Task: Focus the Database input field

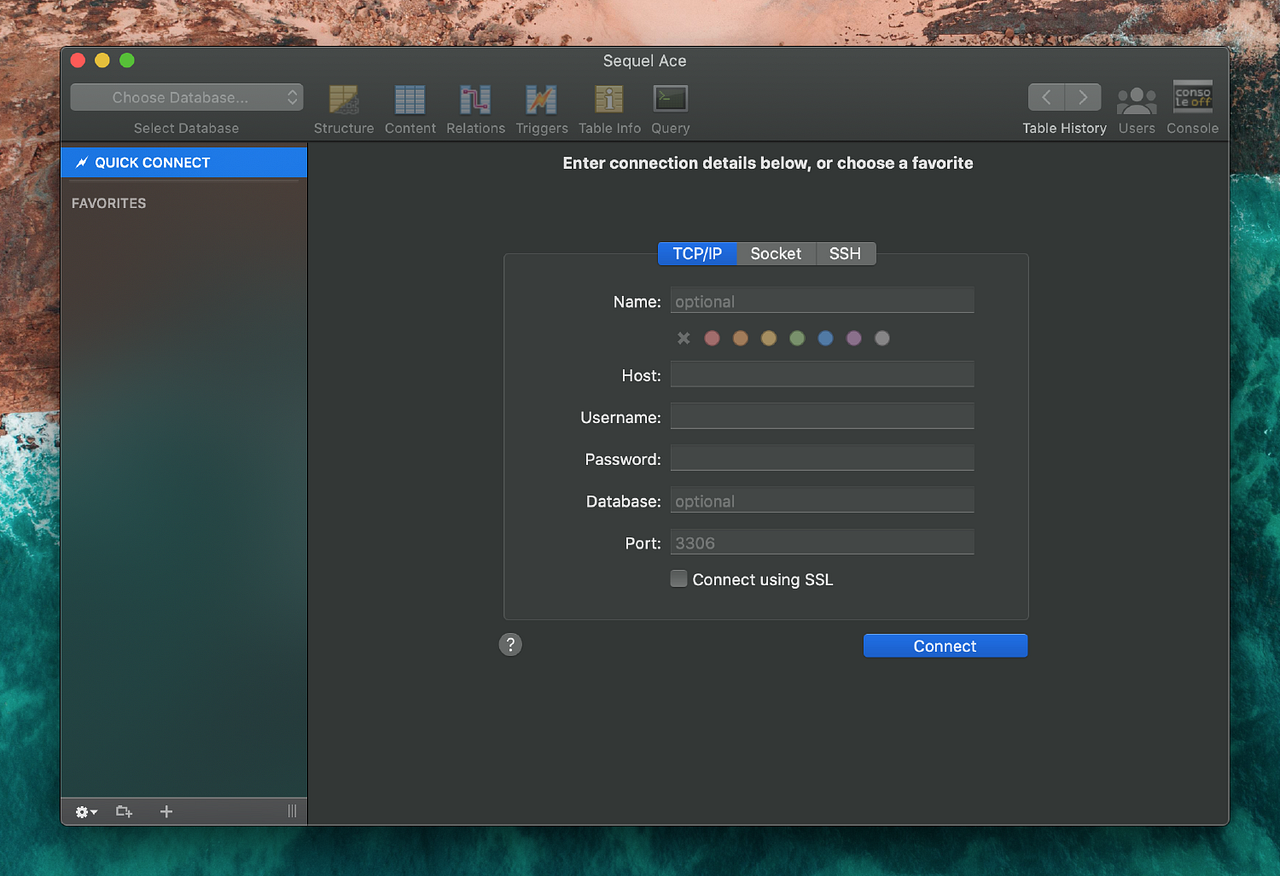Action: point(822,501)
